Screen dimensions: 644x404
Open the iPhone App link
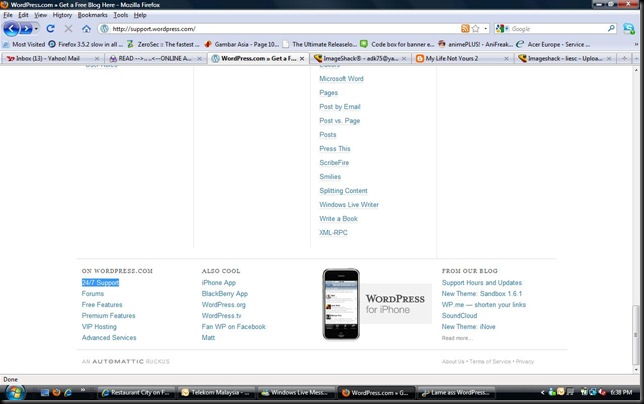point(218,282)
